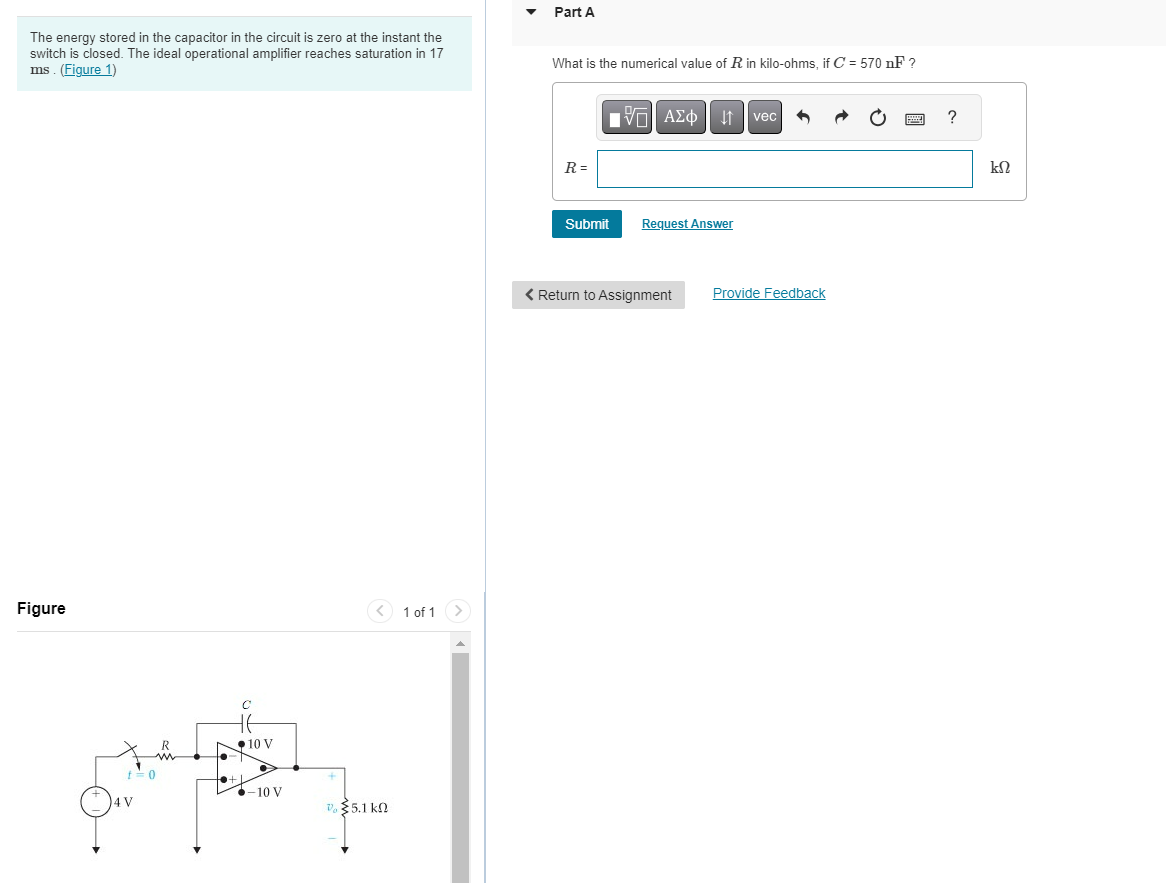Select Return to Assignment
Image resolution: width=1166 pixels, height=883 pixels.
tap(598, 294)
